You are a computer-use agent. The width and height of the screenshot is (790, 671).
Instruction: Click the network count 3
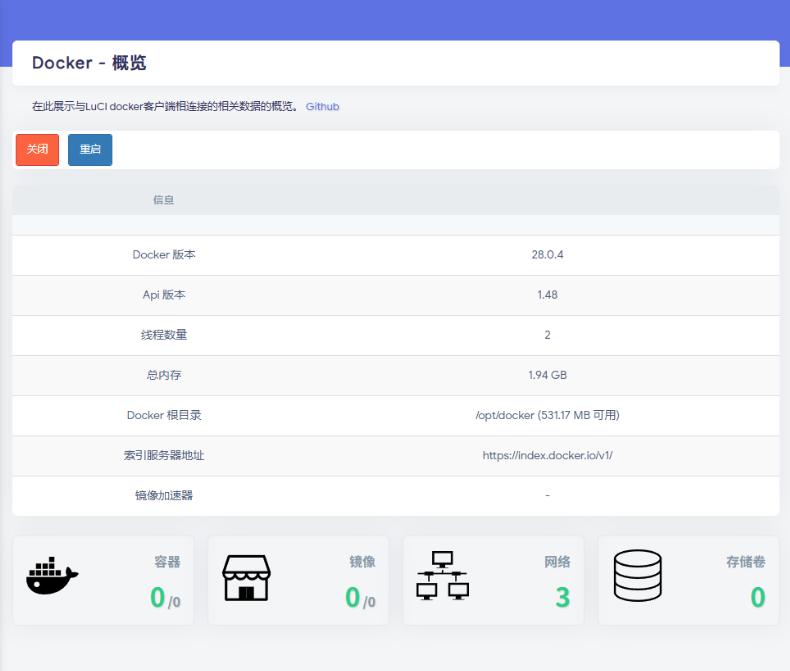click(563, 597)
